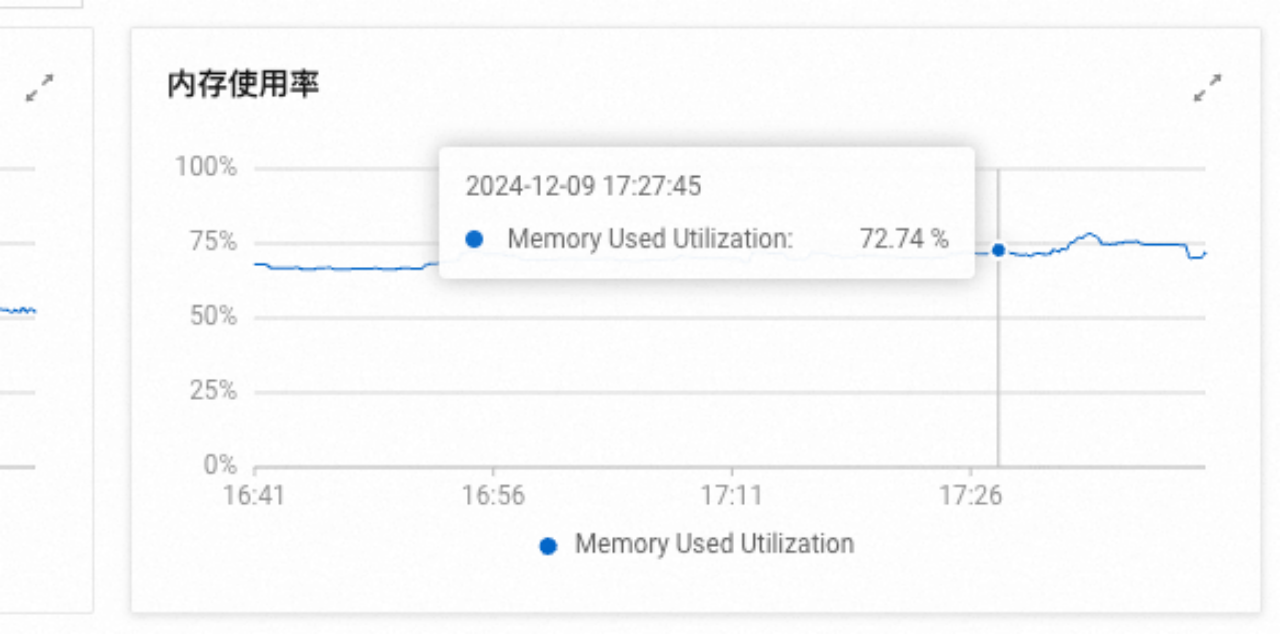Screen dimensions: 1280x634
Task: Click the 16:41 time axis label
Action: coord(255,497)
